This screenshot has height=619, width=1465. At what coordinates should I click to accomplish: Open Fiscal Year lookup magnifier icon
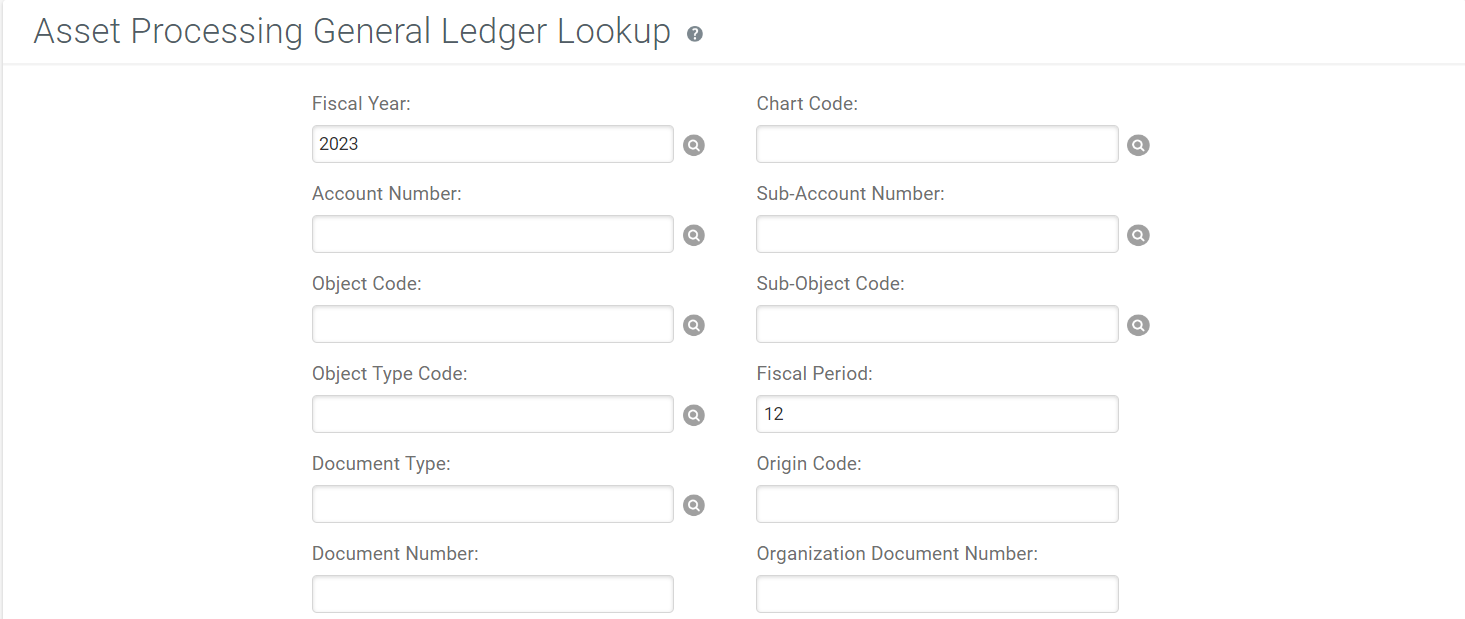point(694,145)
